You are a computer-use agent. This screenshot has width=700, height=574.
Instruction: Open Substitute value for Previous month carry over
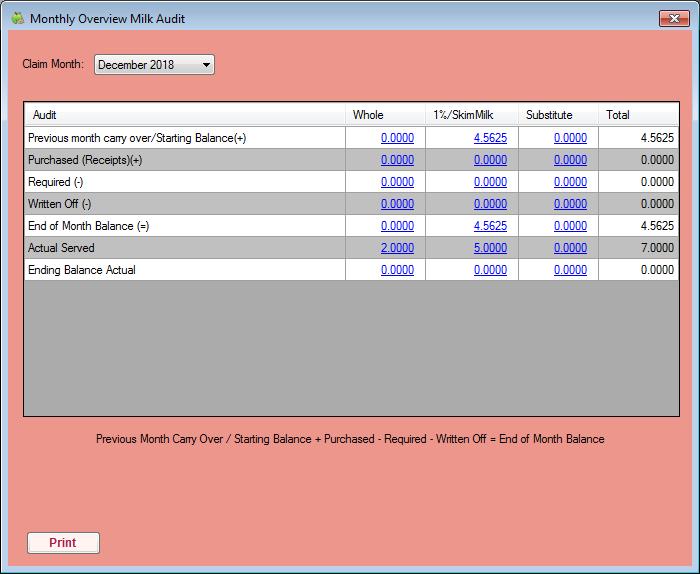coord(570,138)
